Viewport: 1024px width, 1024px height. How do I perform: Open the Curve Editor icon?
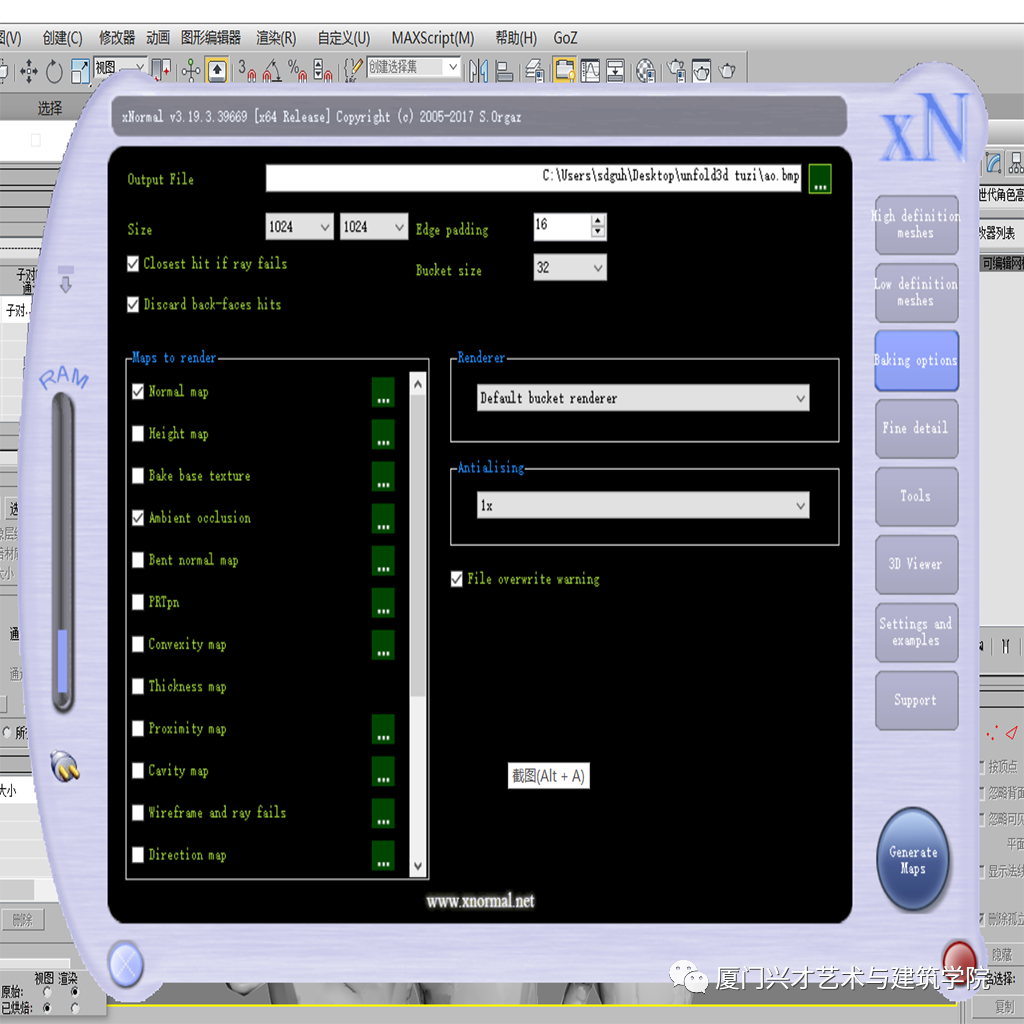pos(590,71)
